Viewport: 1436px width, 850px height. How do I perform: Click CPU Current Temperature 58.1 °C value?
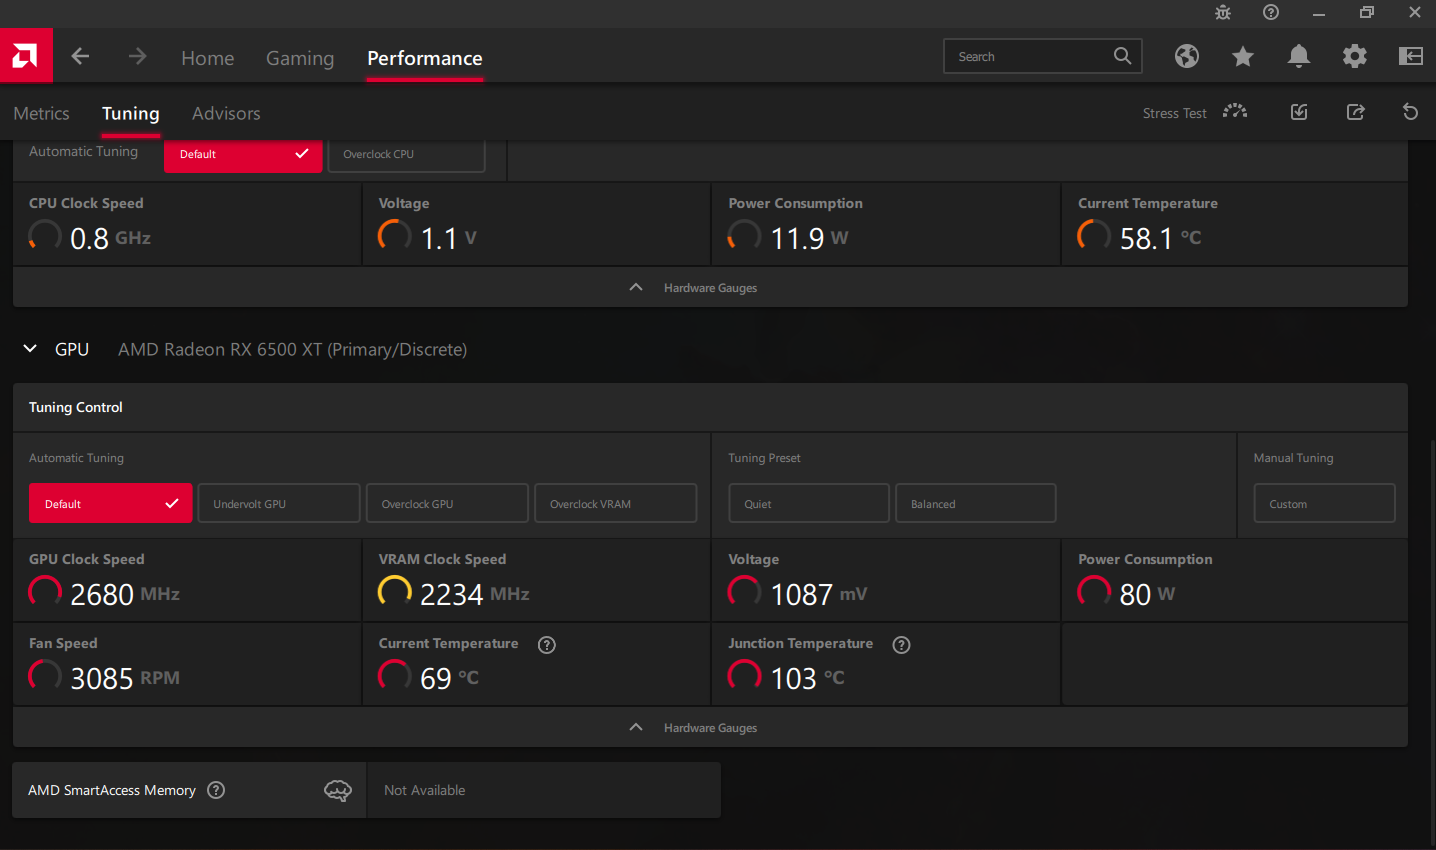1161,238
